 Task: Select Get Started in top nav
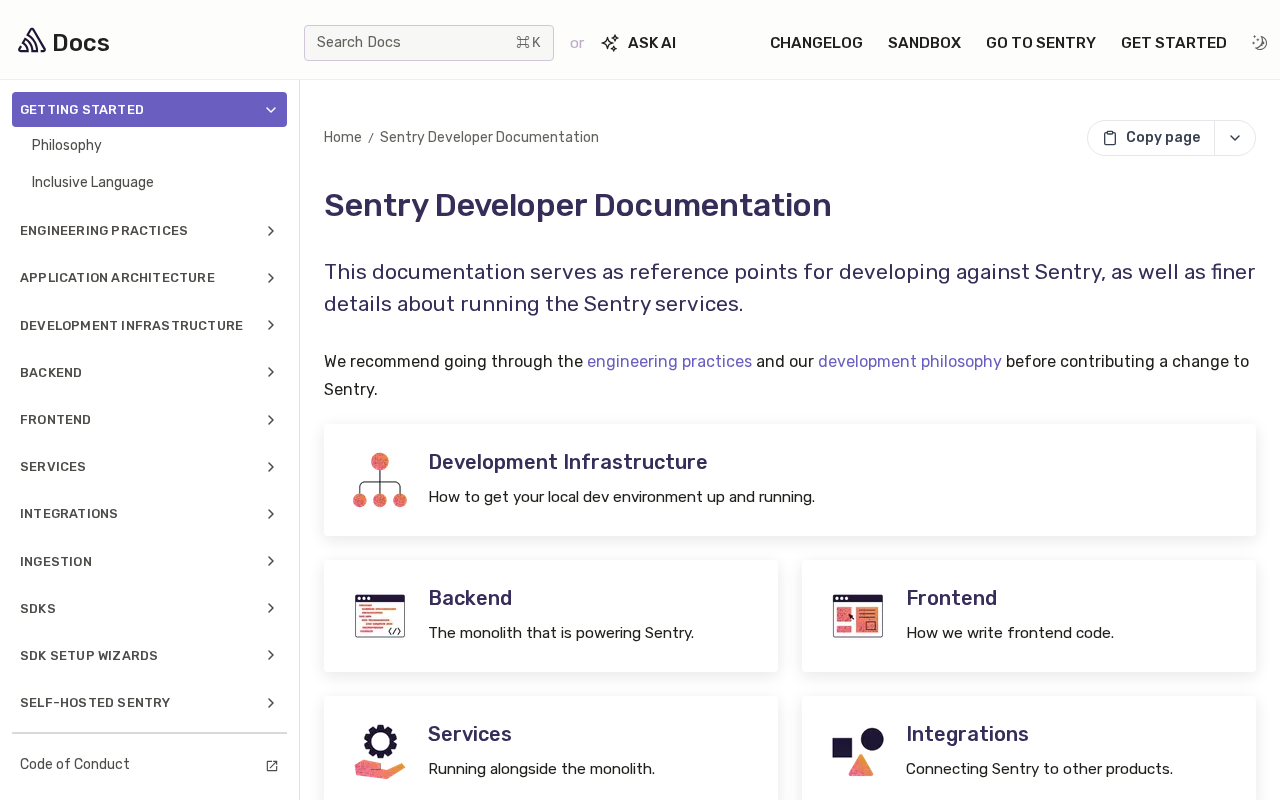(x=1174, y=43)
